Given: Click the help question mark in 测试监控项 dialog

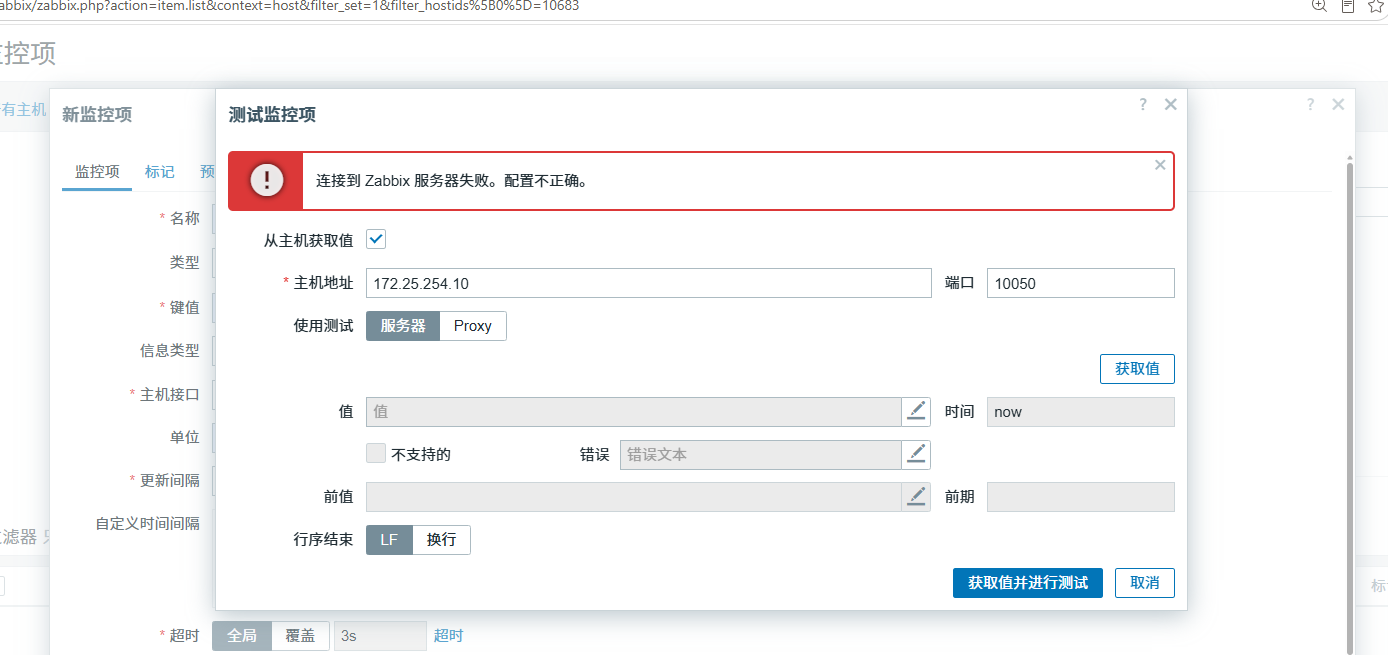Looking at the screenshot, I should tap(1143, 104).
